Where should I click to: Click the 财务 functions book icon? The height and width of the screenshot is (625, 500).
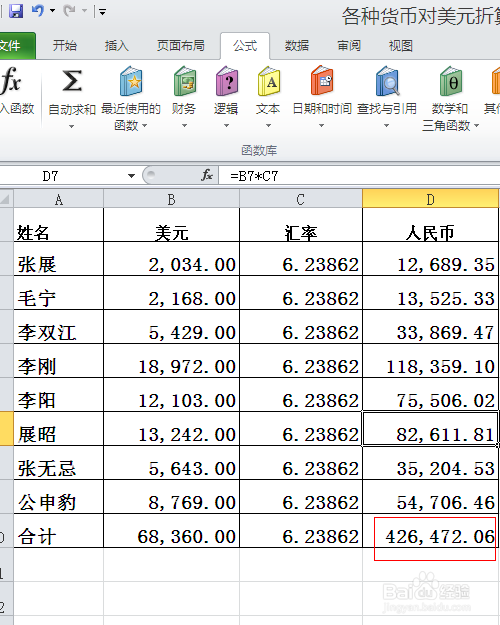185,81
